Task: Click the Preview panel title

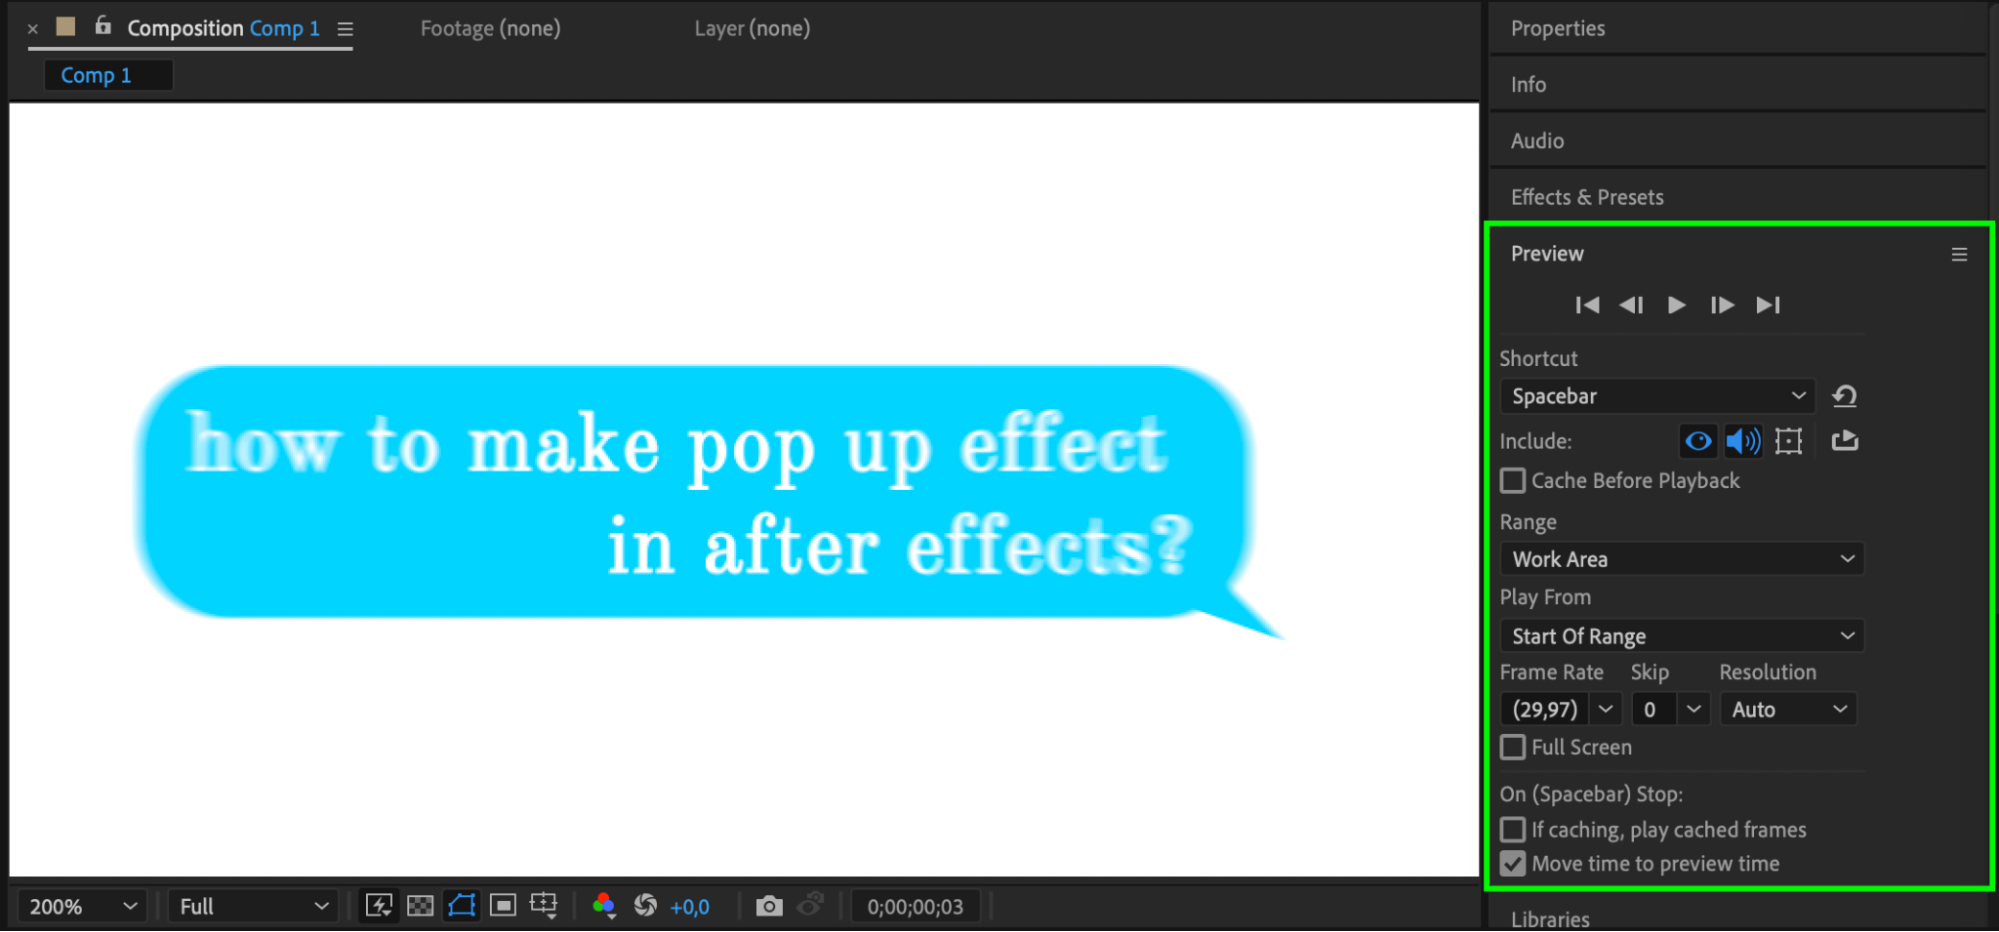Action: 1547,254
